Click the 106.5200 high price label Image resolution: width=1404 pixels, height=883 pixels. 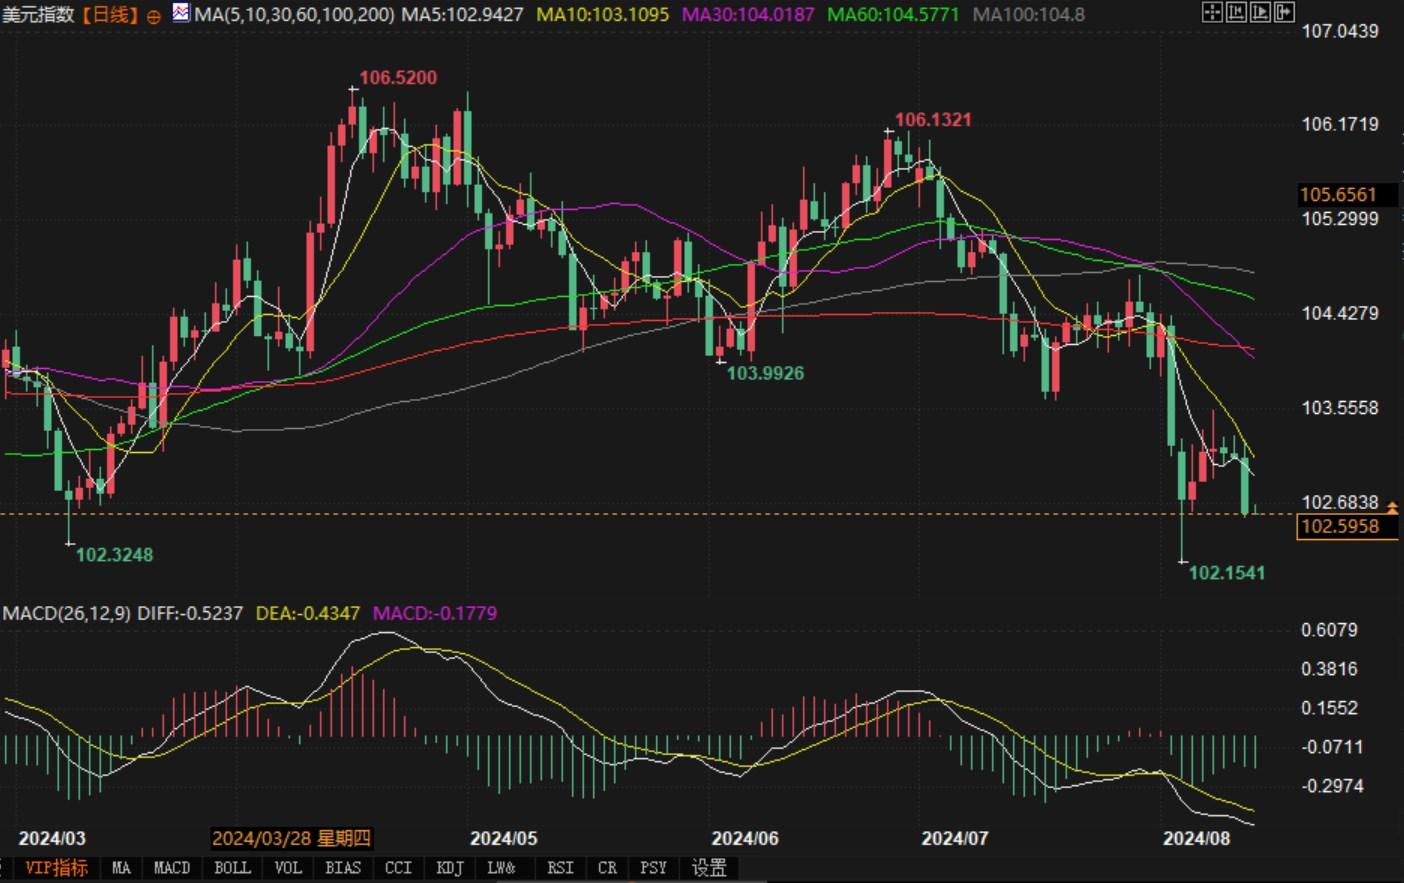click(398, 78)
